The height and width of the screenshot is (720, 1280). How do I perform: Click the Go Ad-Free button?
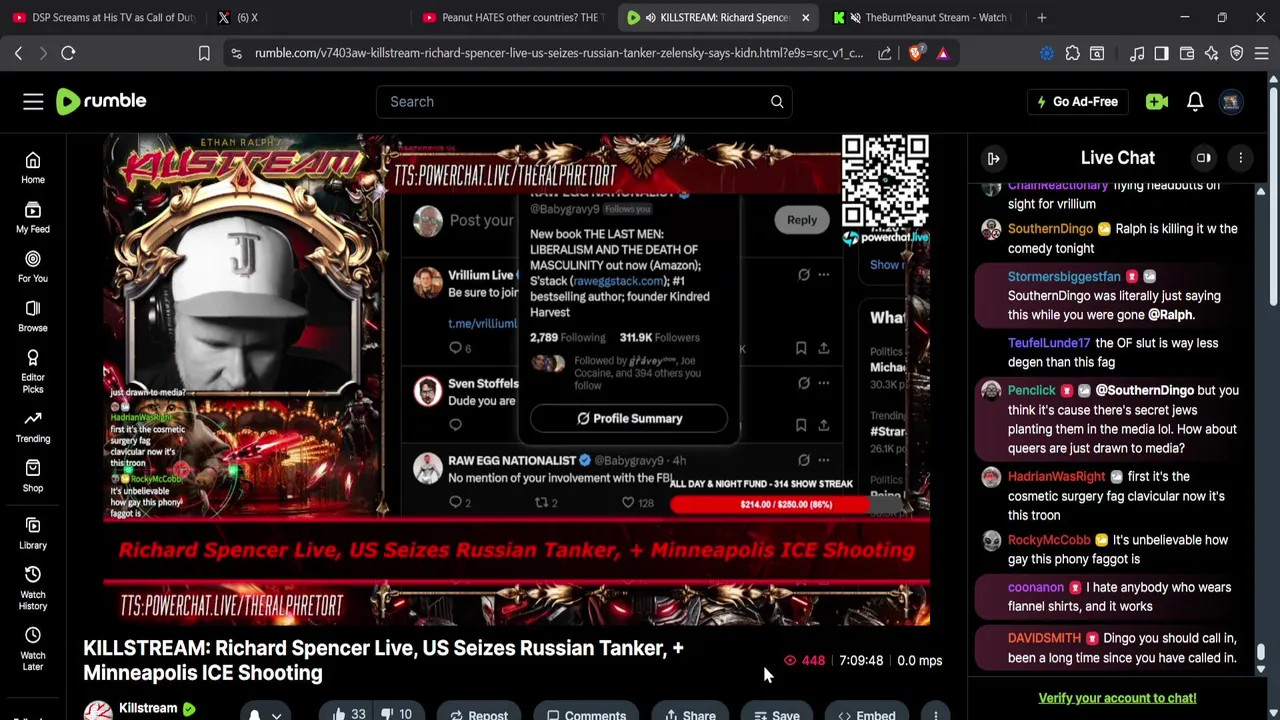[x=1078, y=101]
